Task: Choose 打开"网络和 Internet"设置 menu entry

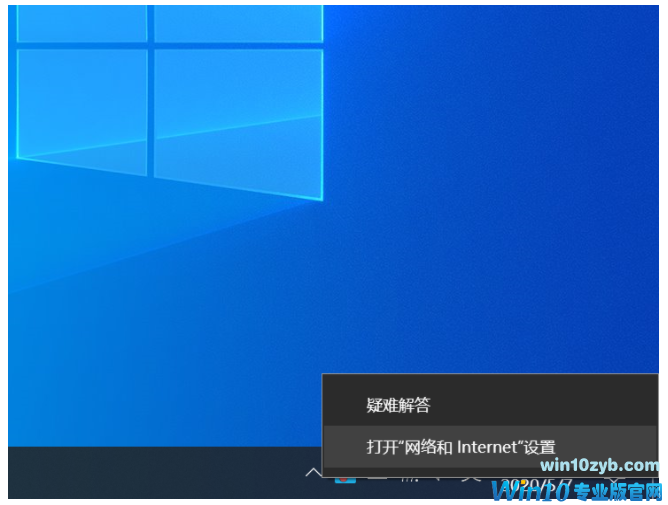Action: 460,447
